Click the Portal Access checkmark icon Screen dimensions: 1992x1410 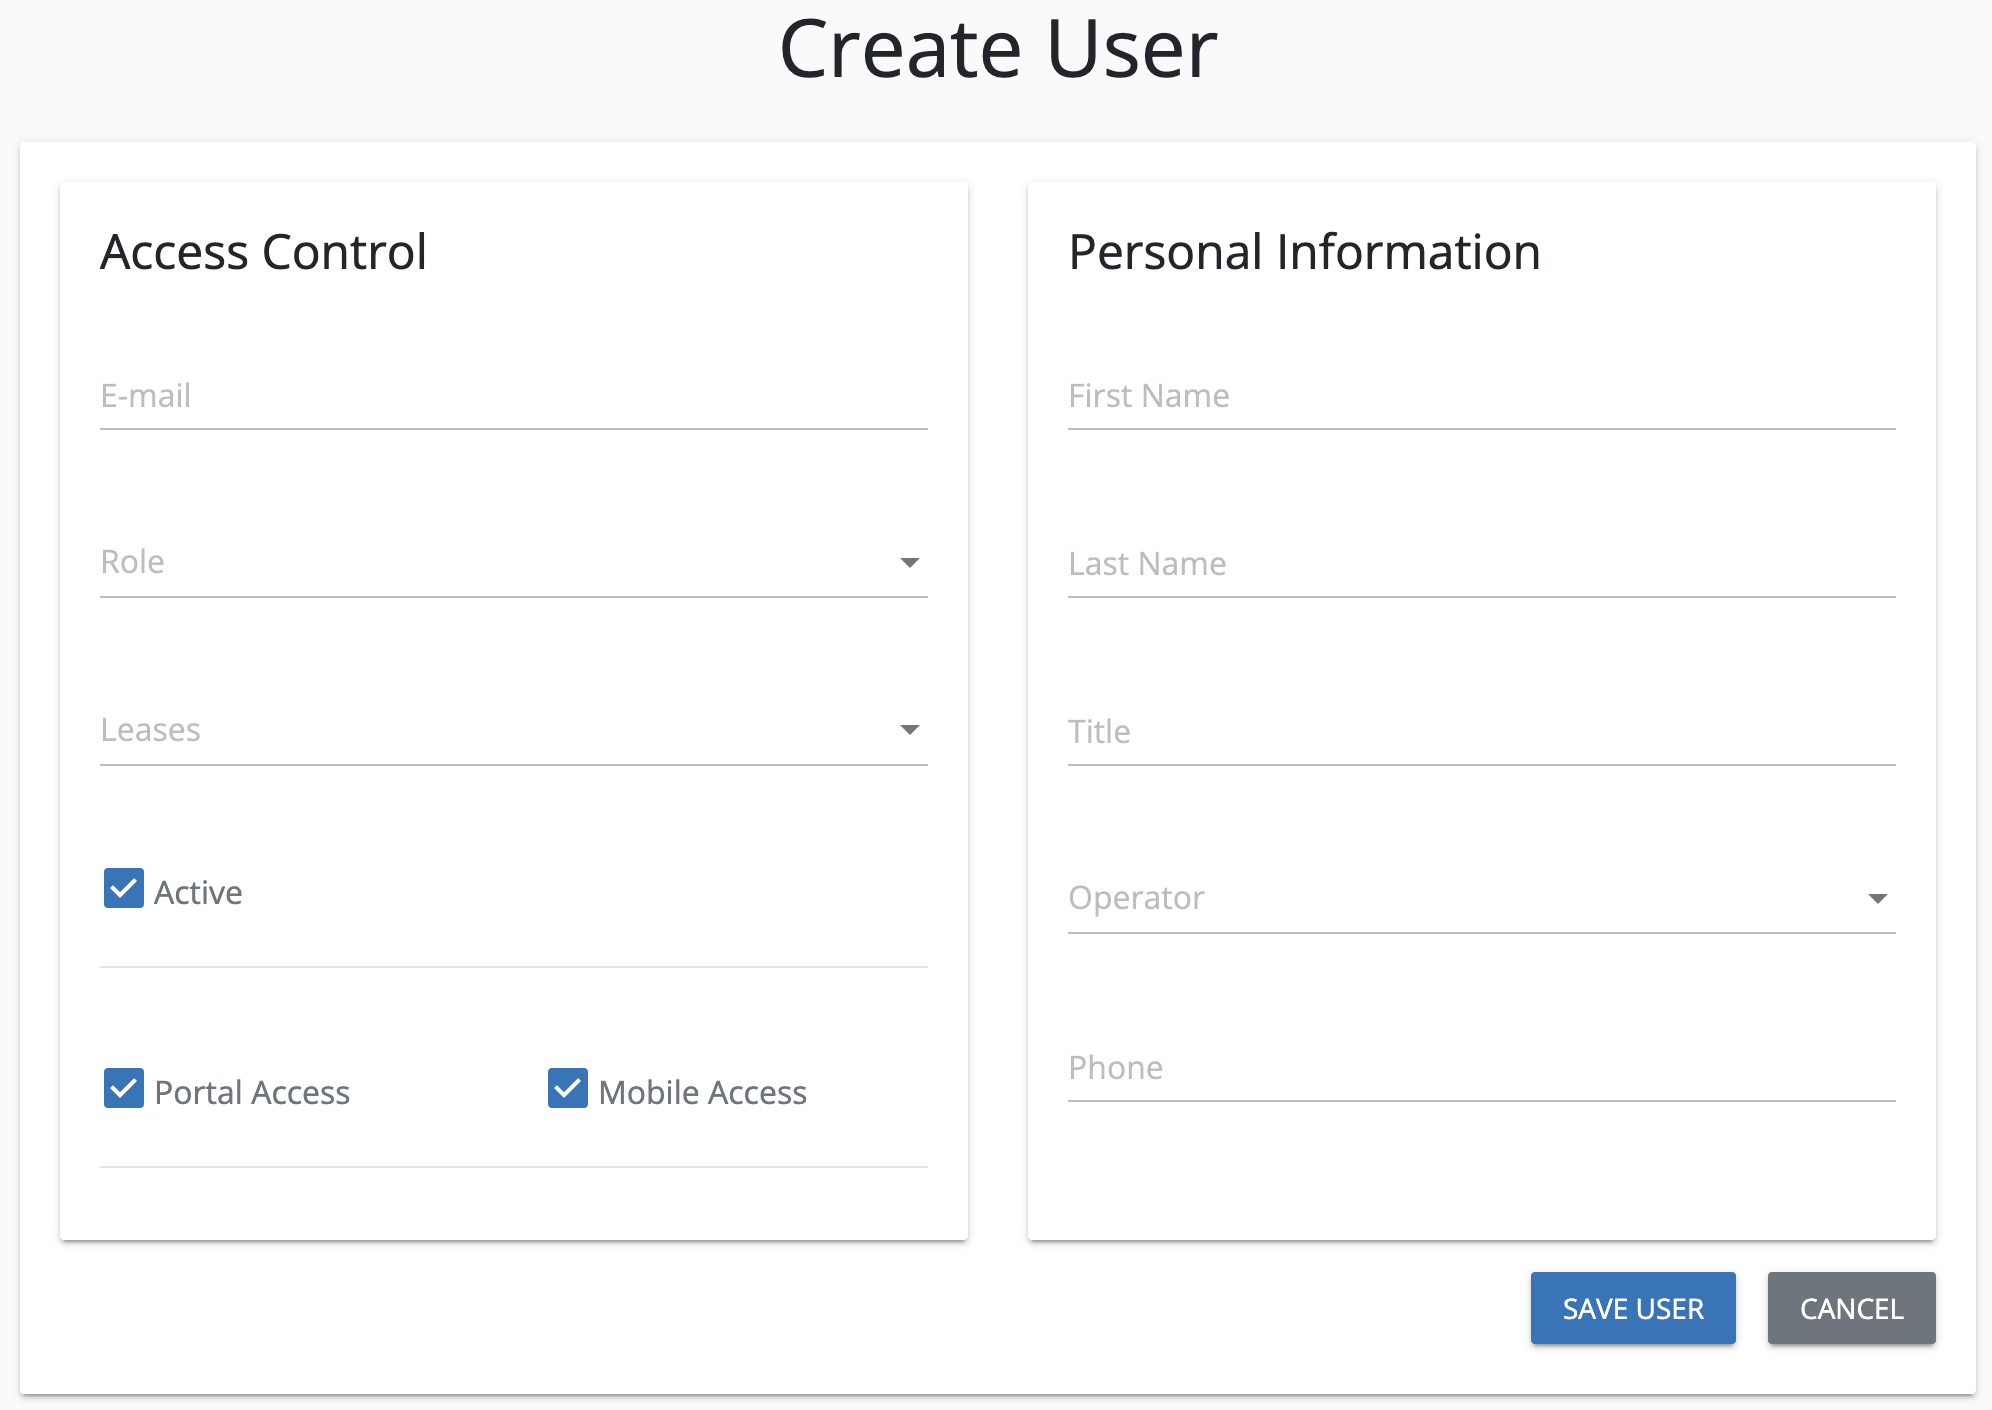coord(123,1090)
